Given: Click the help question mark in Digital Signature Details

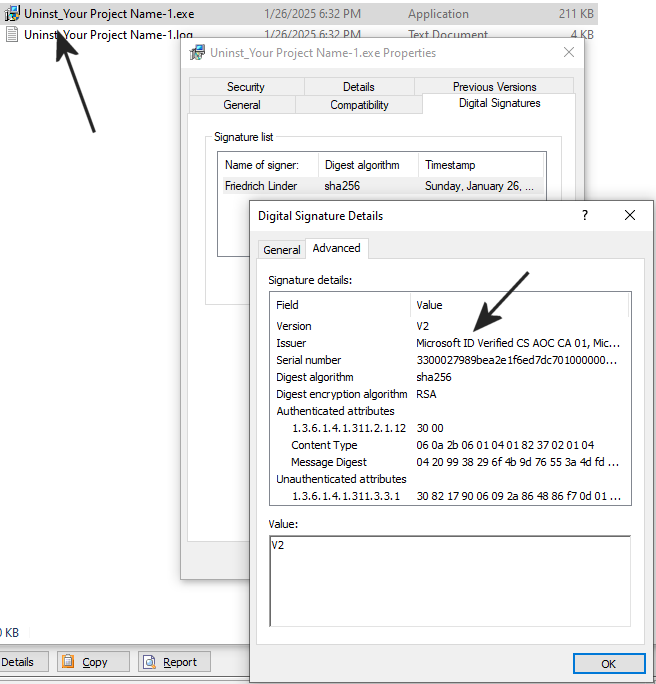Looking at the screenshot, I should click(585, 215).
